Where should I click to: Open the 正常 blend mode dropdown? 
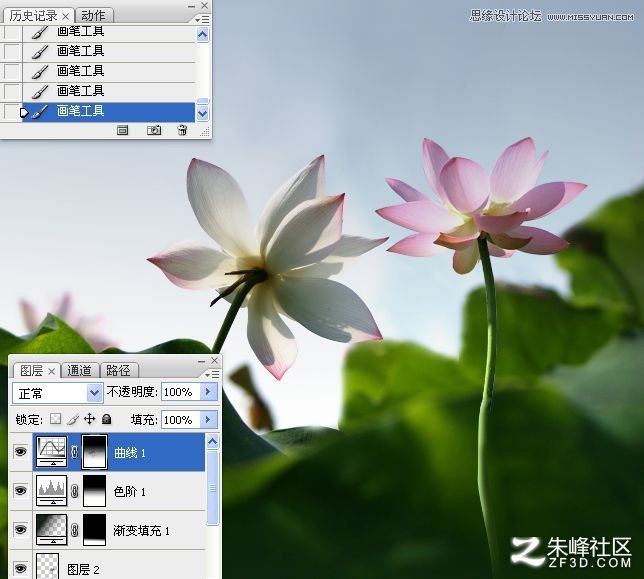(95, 393)
